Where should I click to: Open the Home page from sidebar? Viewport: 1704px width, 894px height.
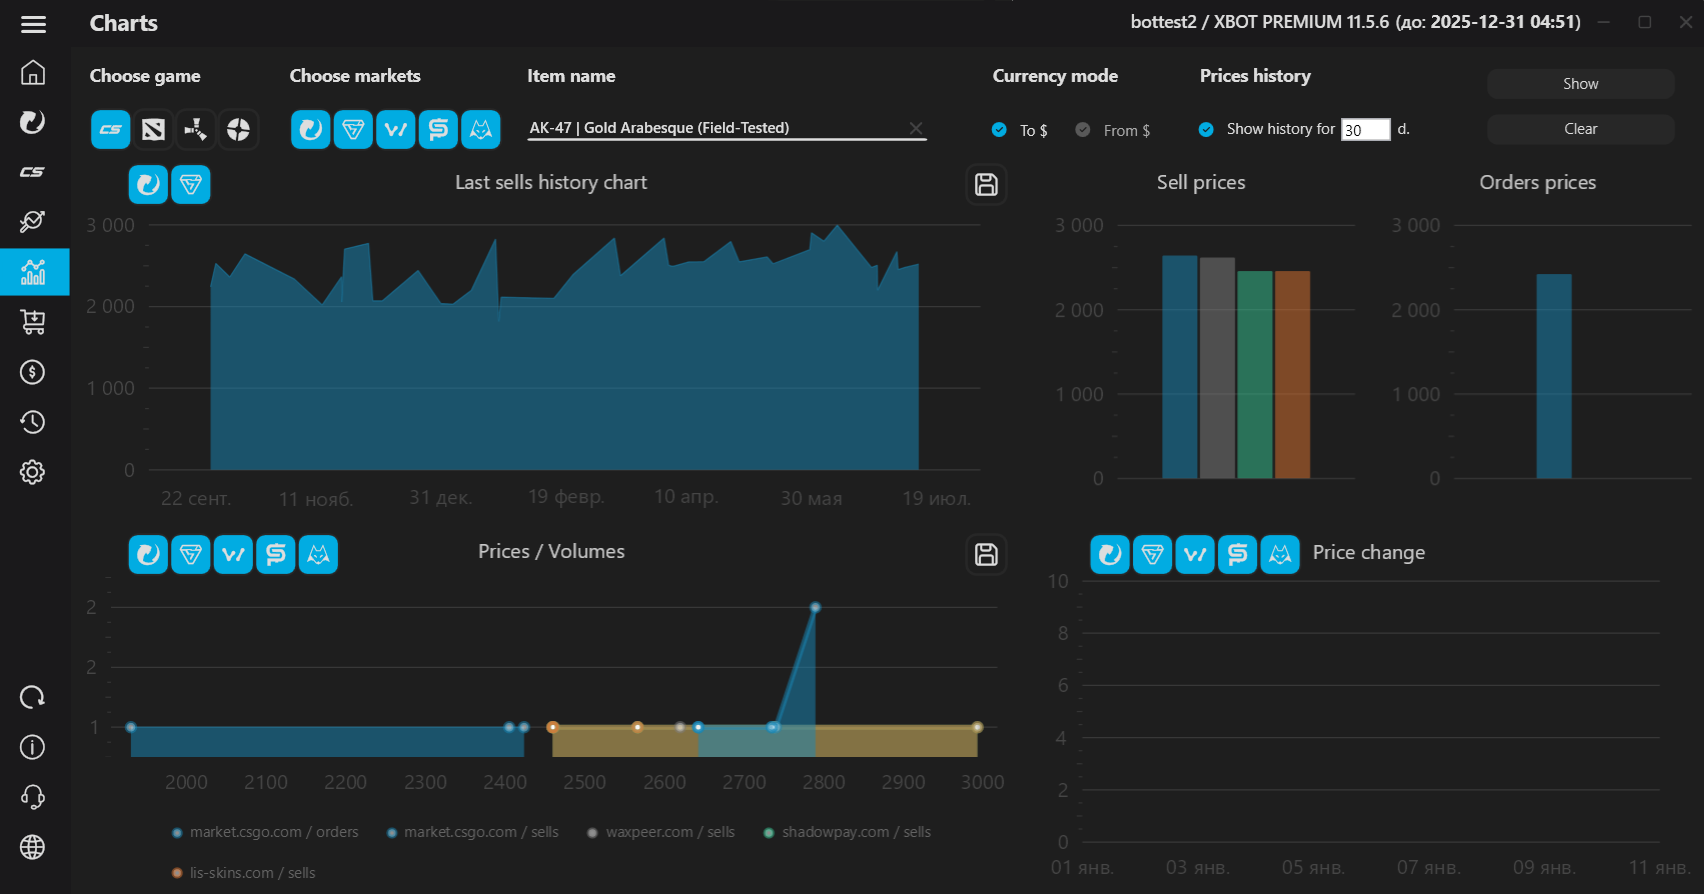(x=33, y=73)
